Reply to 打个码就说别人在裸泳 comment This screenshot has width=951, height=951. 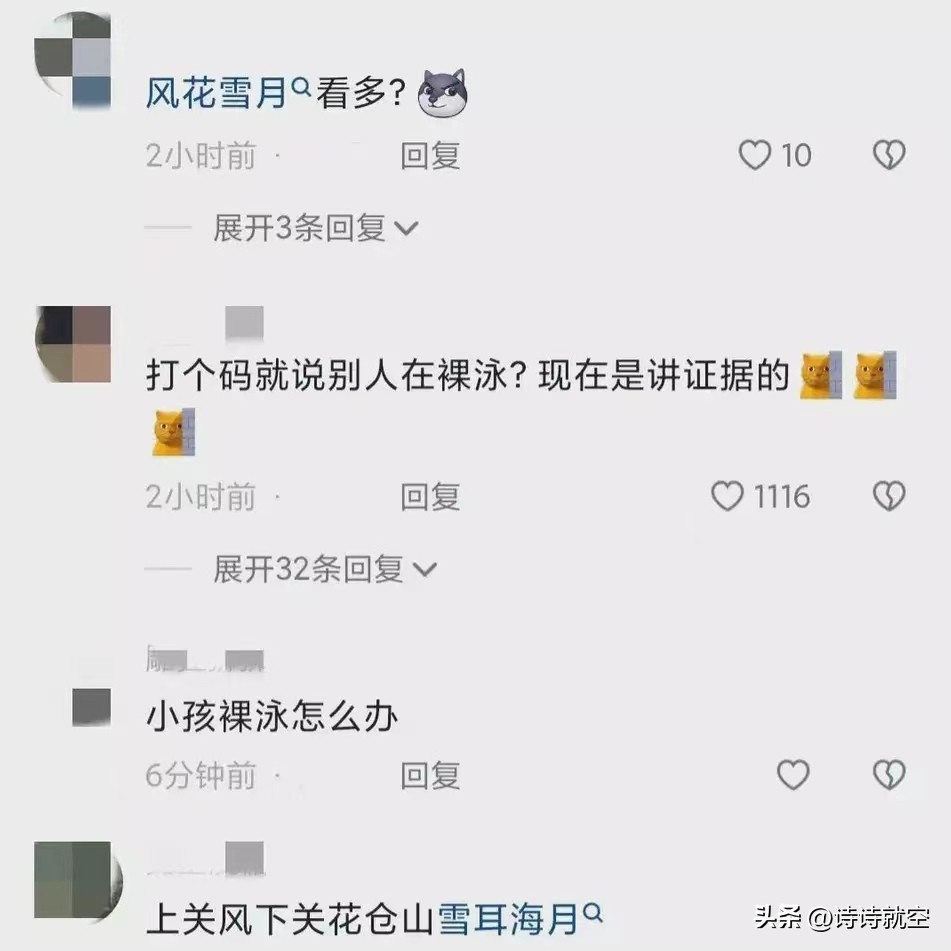(x=430, y=497)
